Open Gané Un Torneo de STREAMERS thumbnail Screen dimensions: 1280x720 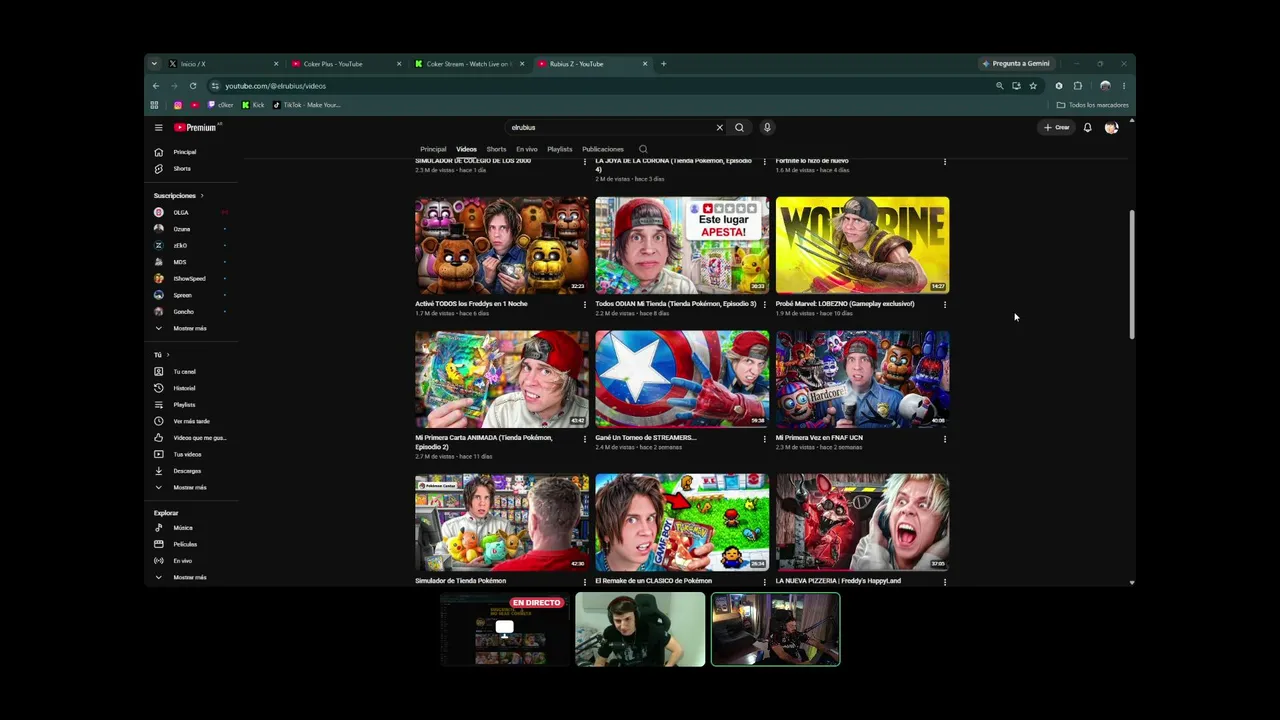click(x=682, y=379)
